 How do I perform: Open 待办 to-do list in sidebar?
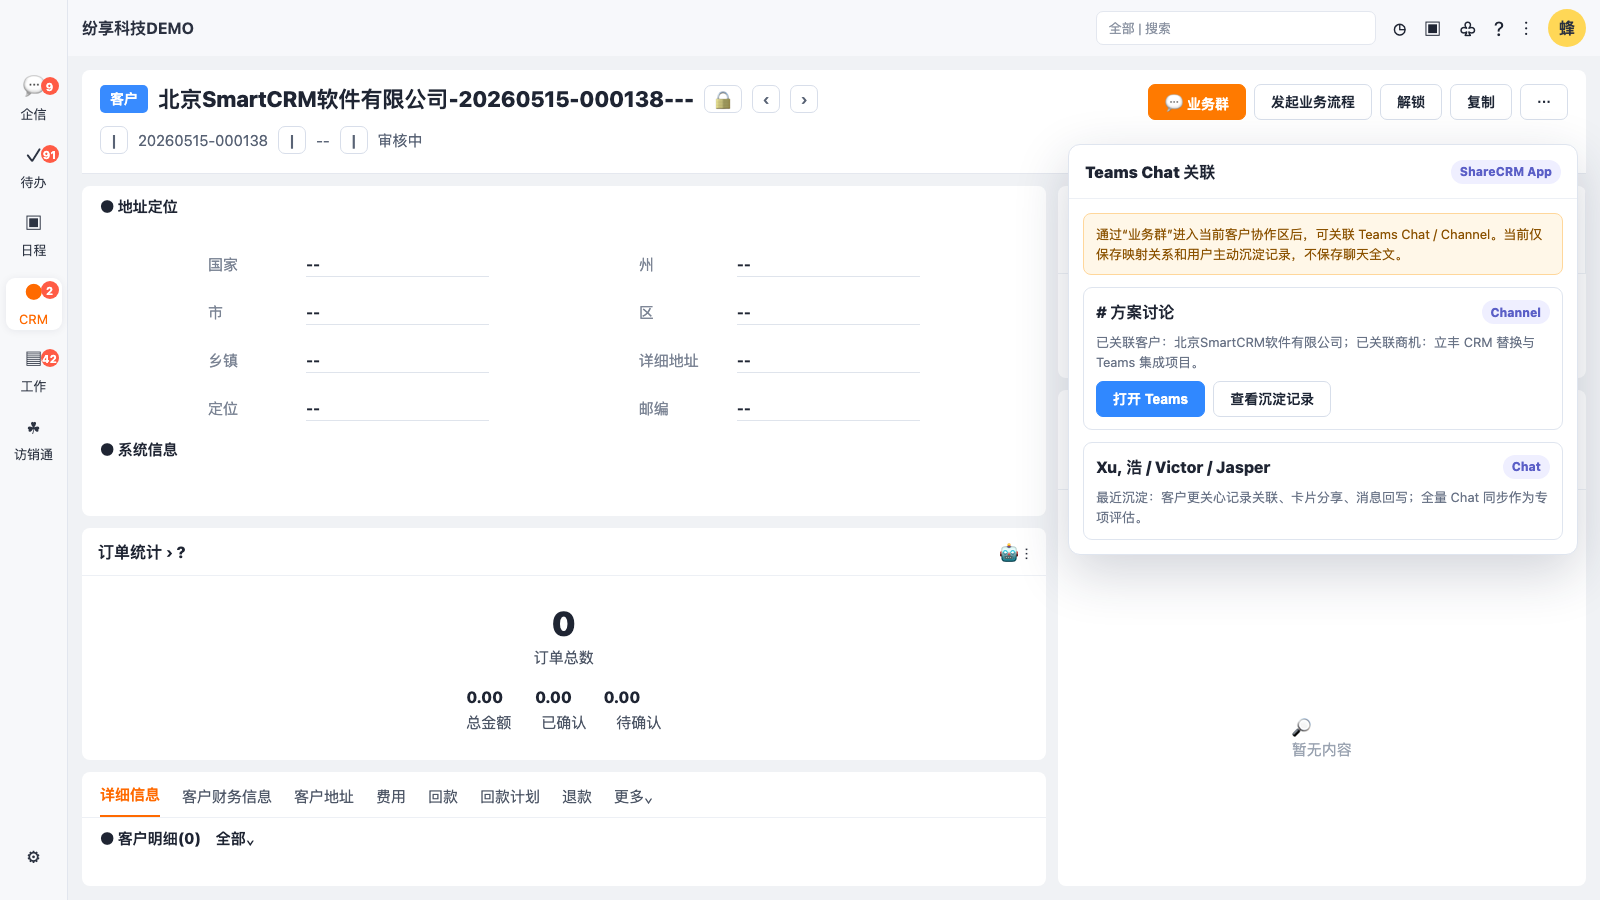pos(34,167)
